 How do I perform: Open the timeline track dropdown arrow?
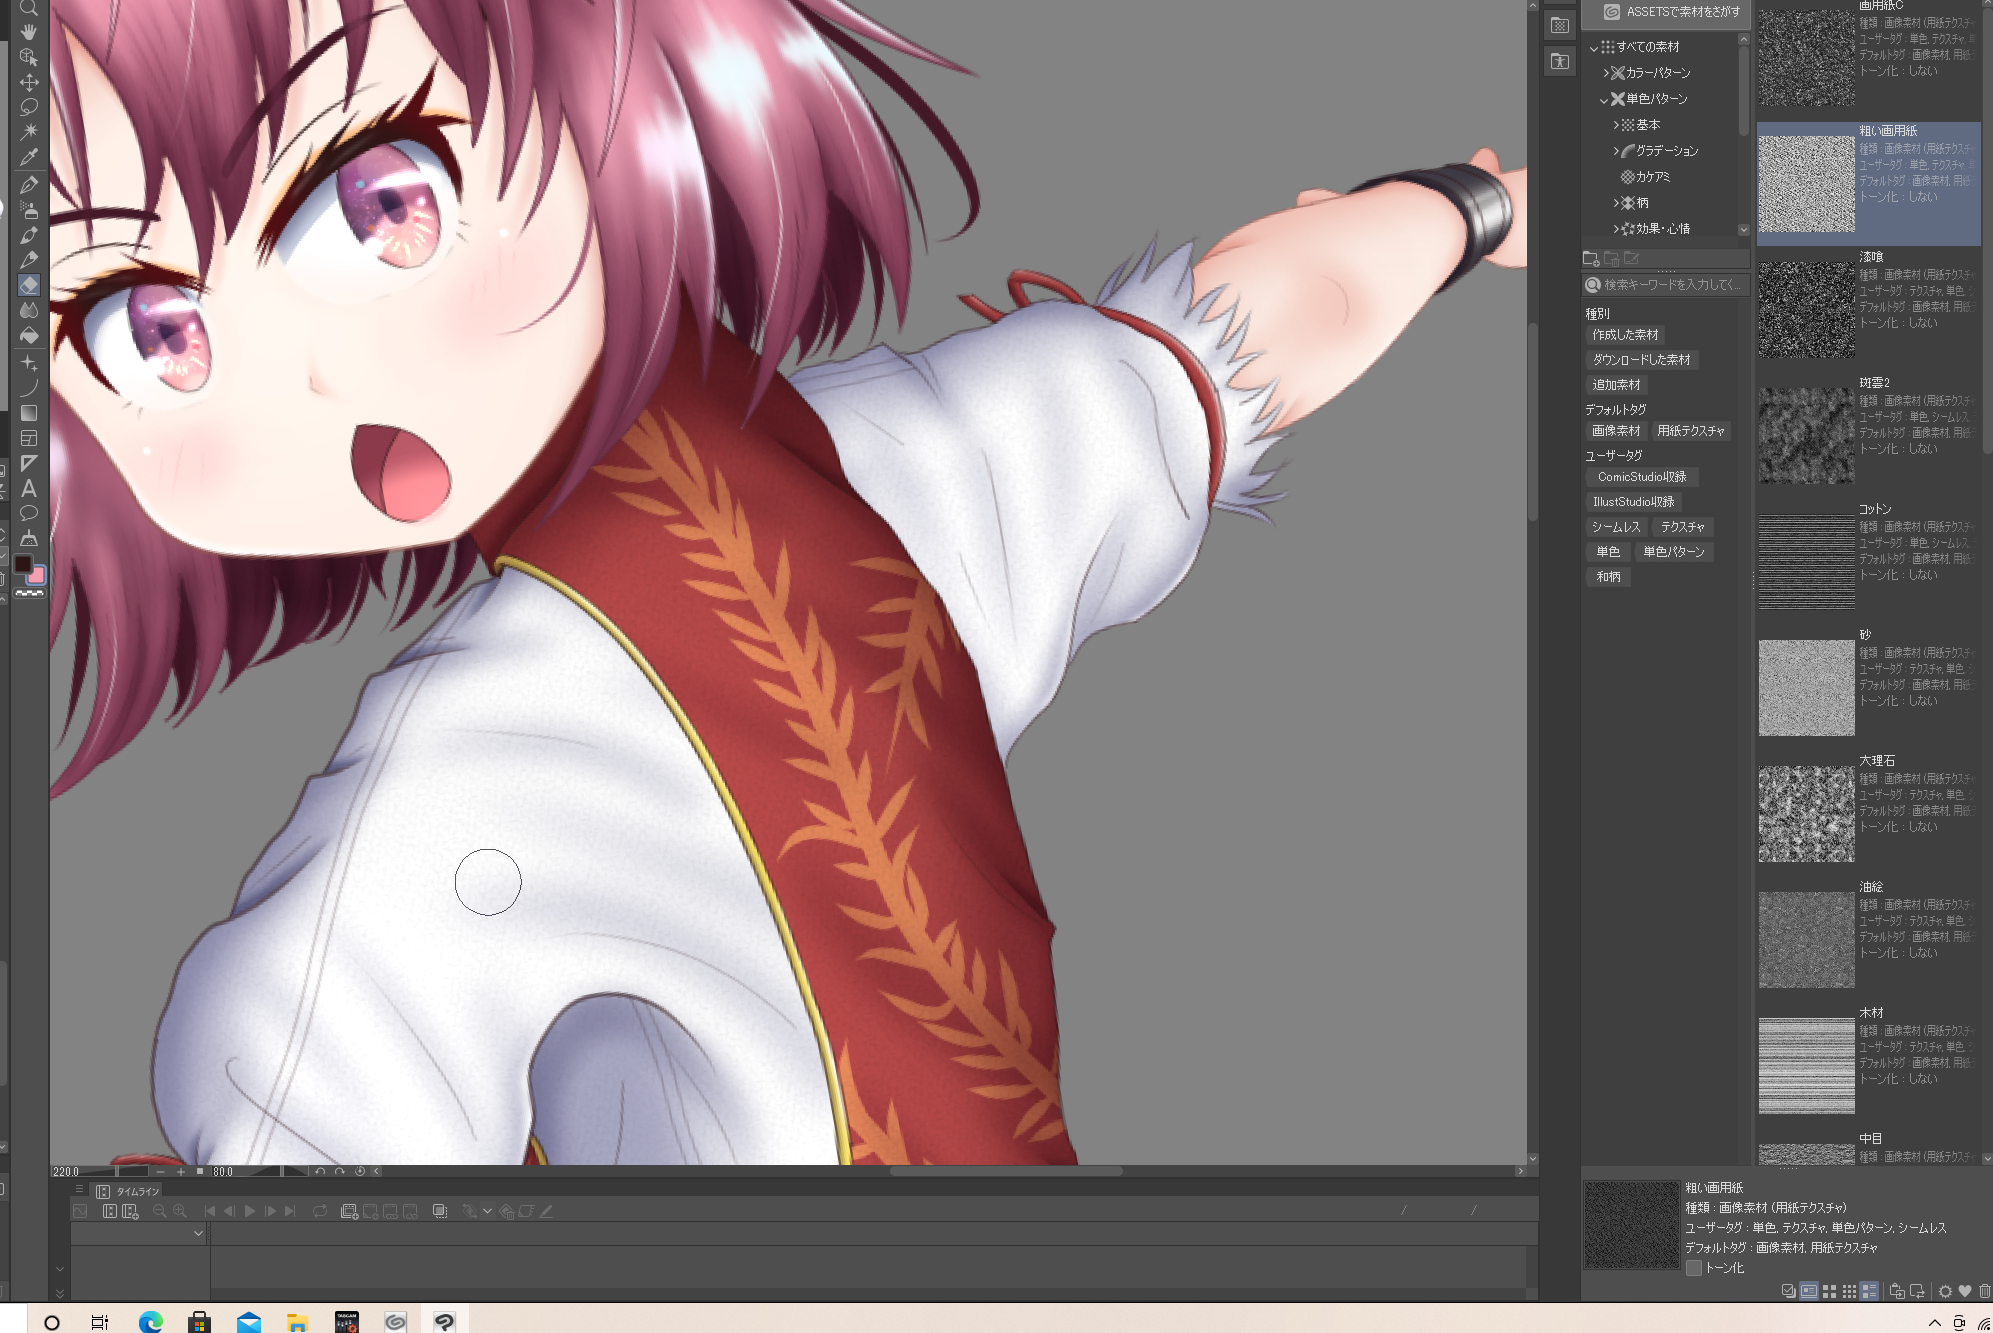tap(198, 1234)
